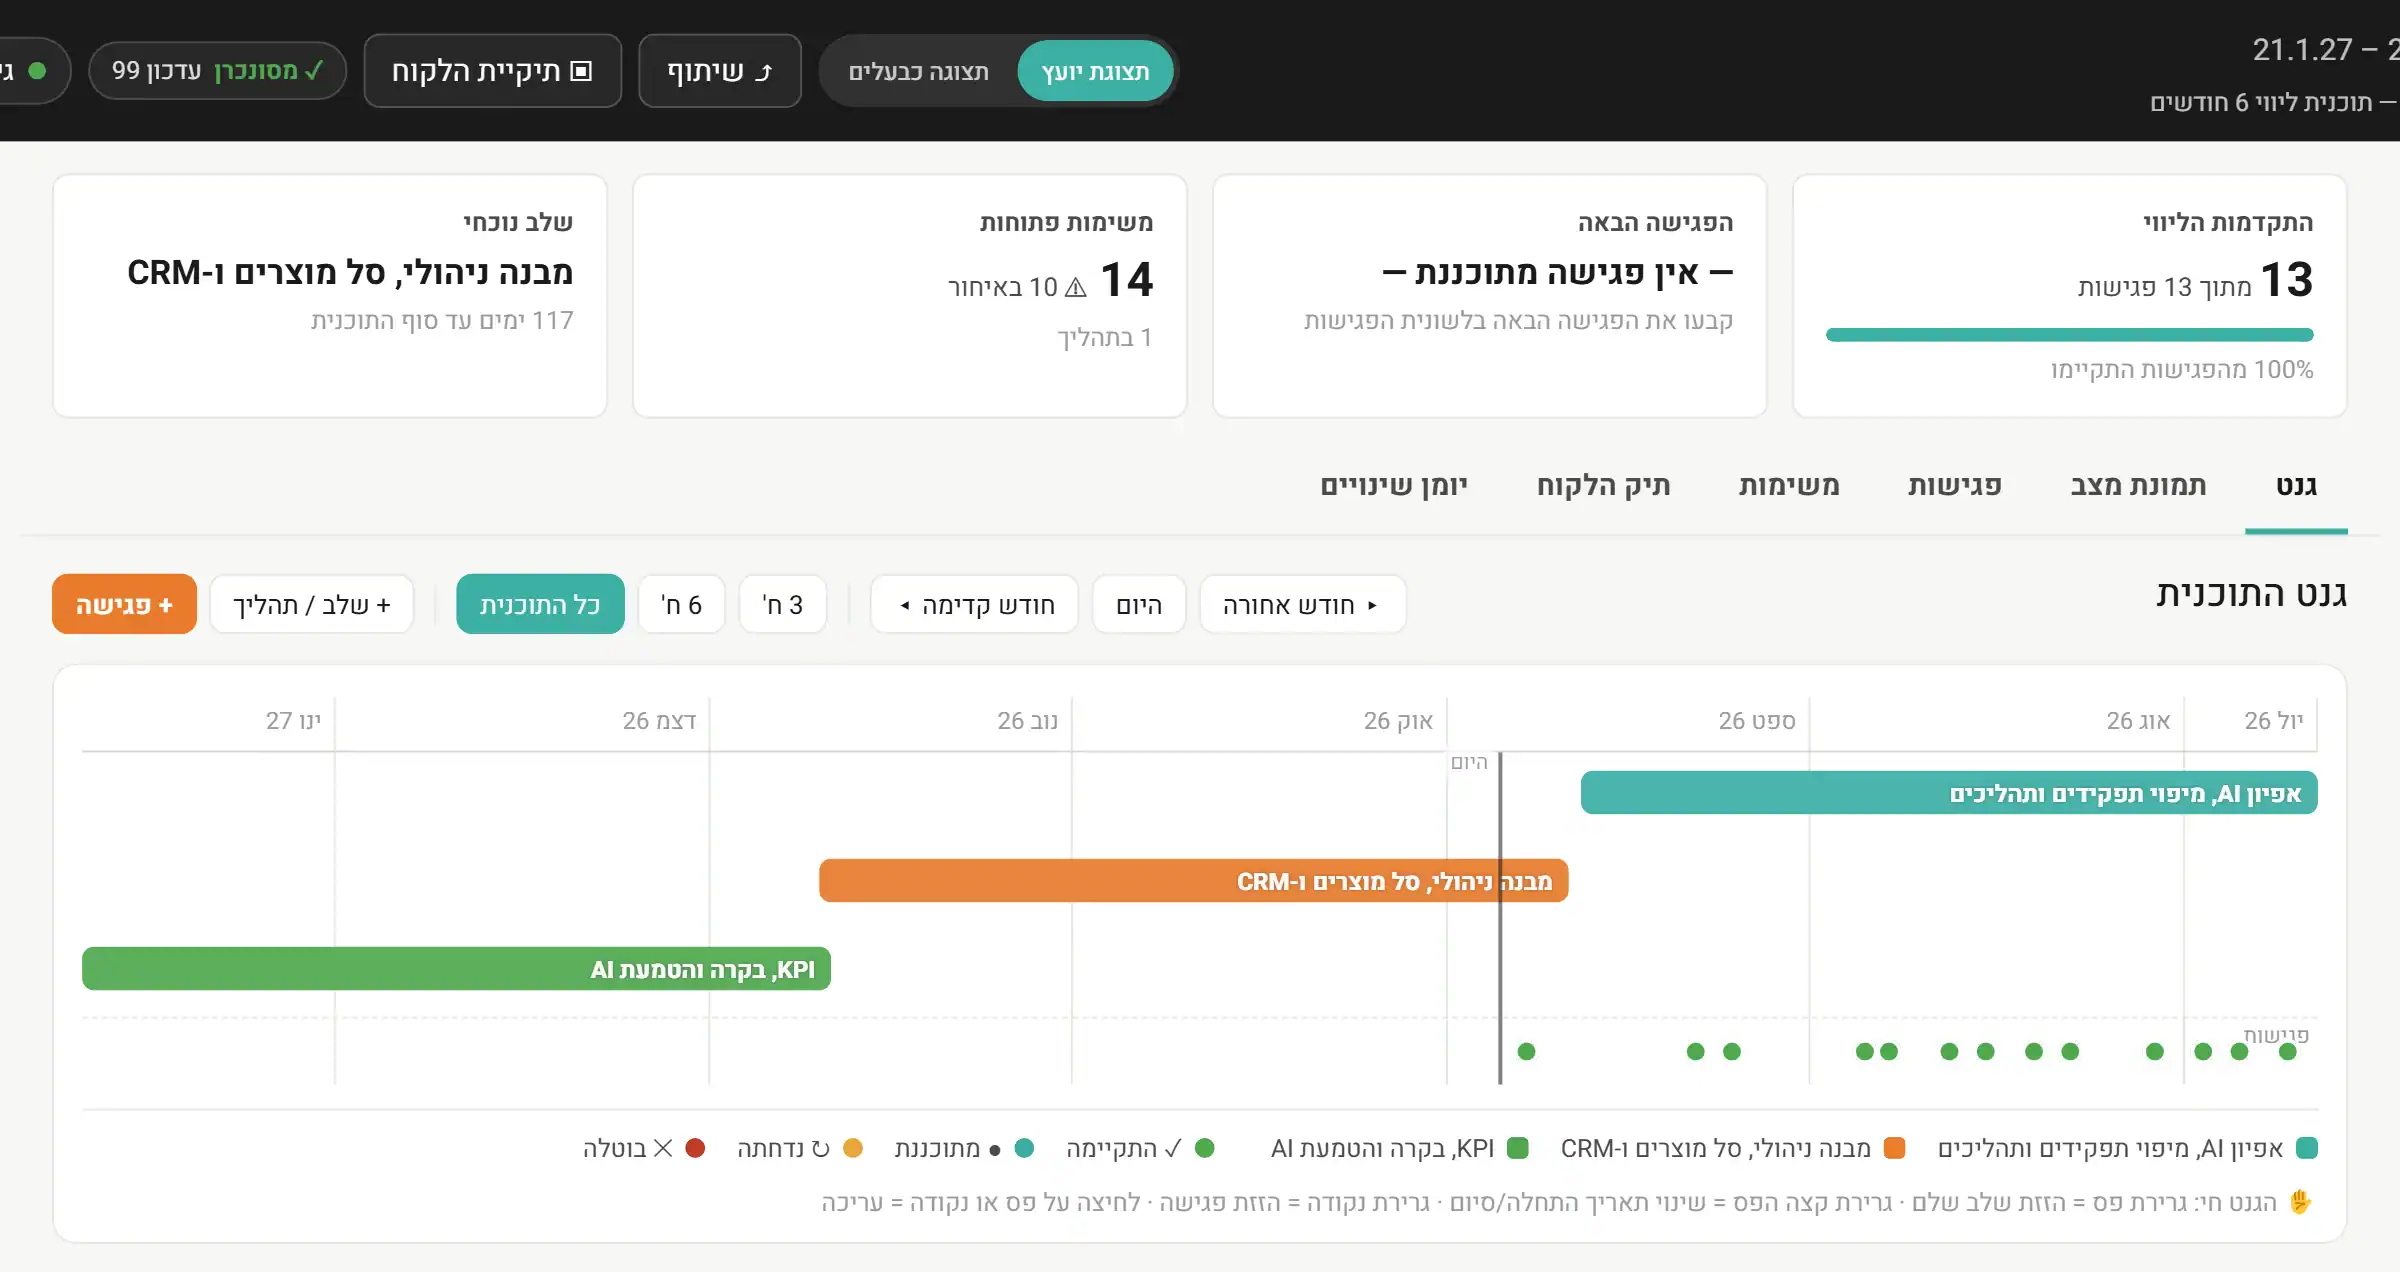Click the green KPI בקרה Gantt bar
The image size is (2400, 1272).
pos(456,969)
